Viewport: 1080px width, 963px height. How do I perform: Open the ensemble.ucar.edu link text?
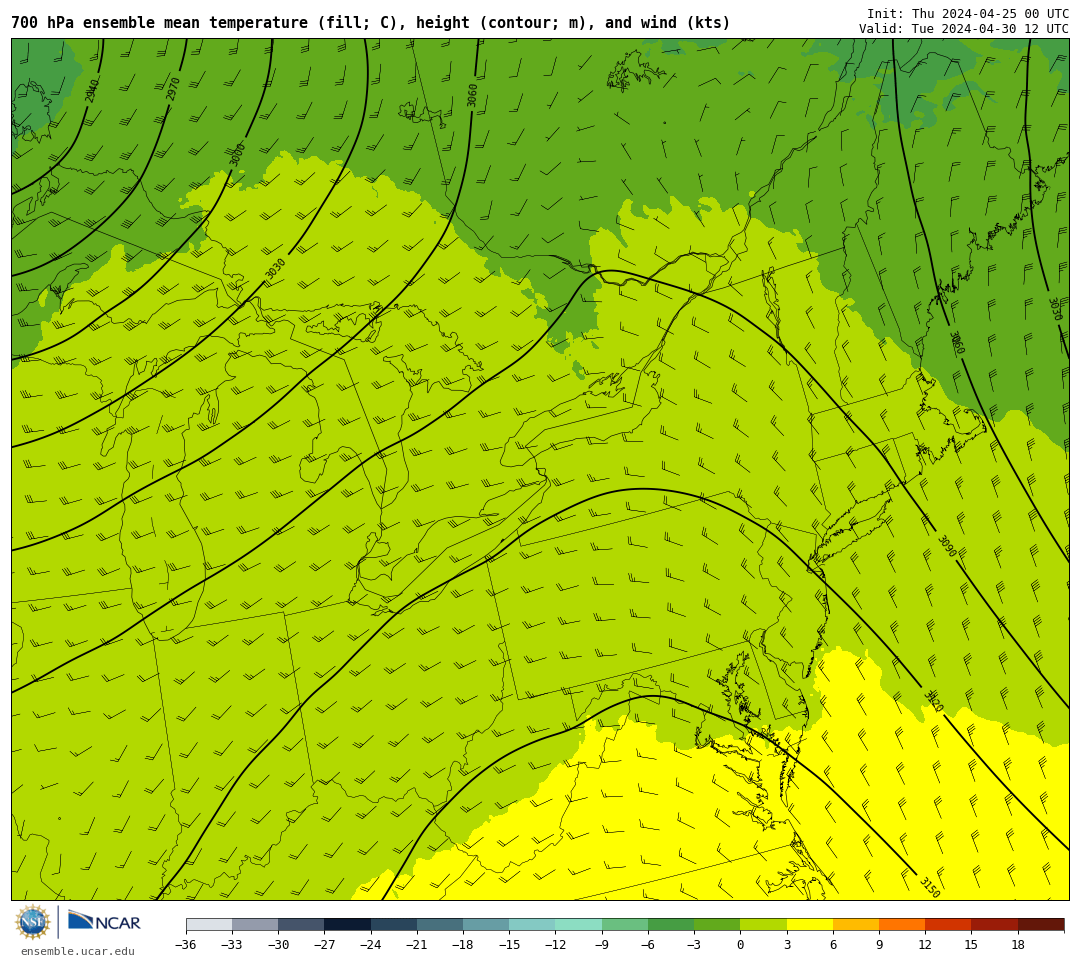(78, 951)
